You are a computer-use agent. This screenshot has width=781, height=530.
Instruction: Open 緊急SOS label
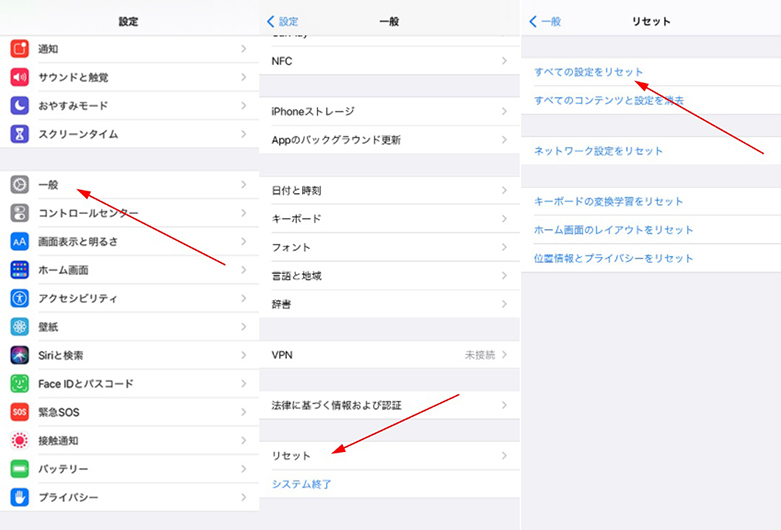coord(59,412)
